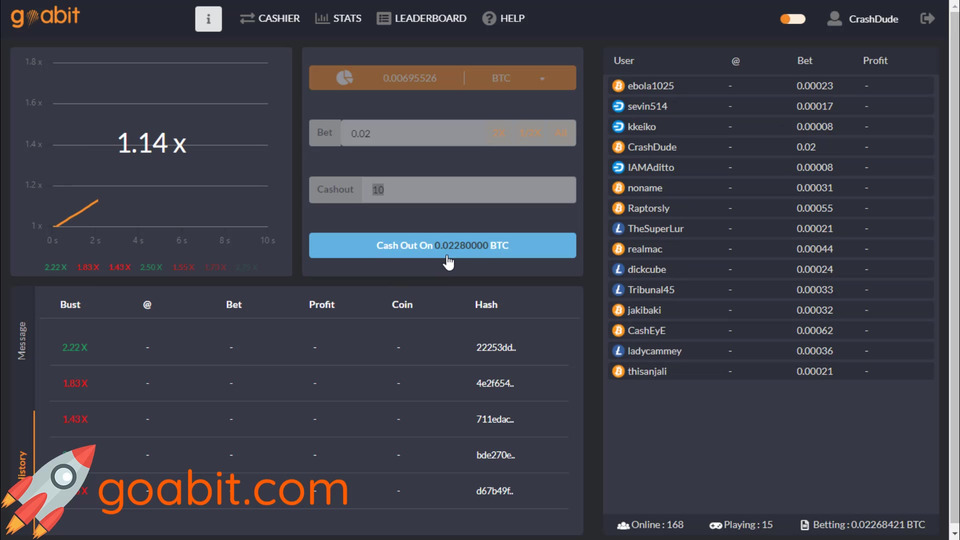Screen dimensions: 960x540
Task: Click the Bitcoin icon next to jakibaki
Action: click(618, 310)
